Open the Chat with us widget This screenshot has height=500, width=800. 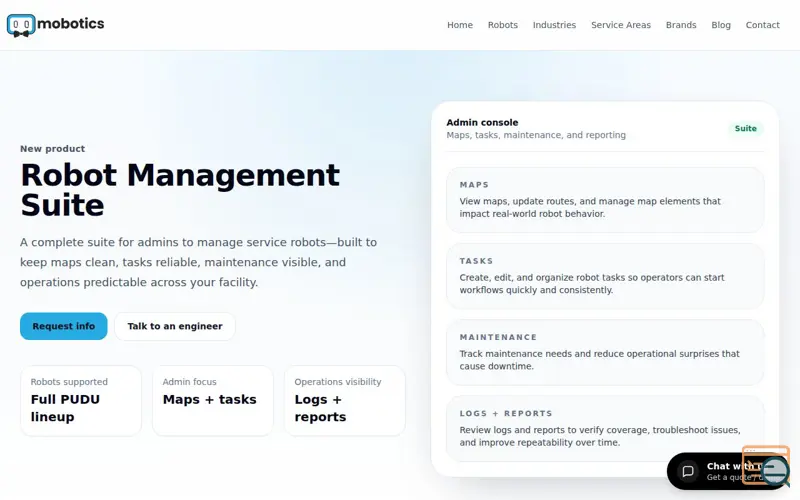coord(727,471)
